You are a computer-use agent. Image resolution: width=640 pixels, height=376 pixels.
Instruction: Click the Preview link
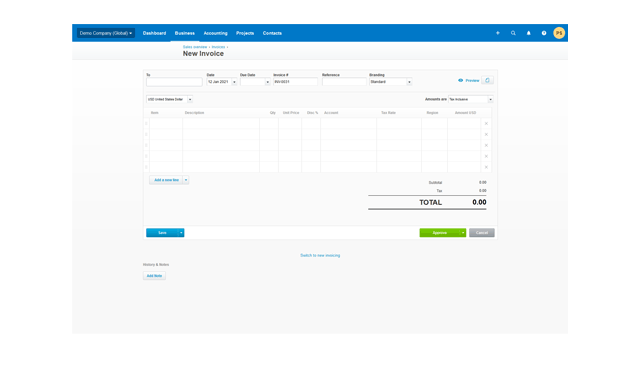point(472,80)
